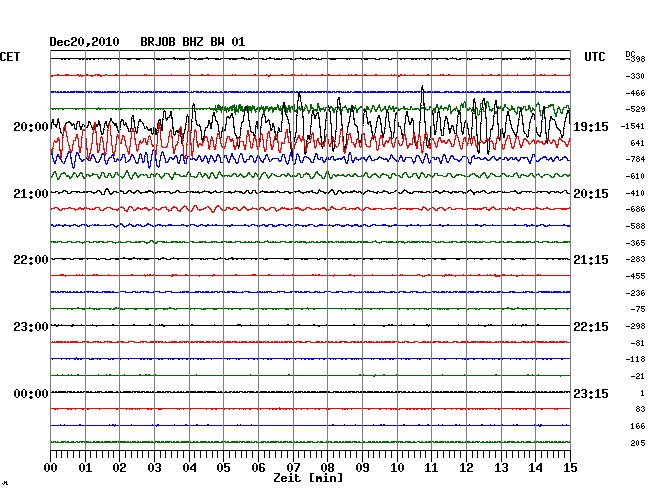Click minute axis tick label "04"

tap(189, 468)
